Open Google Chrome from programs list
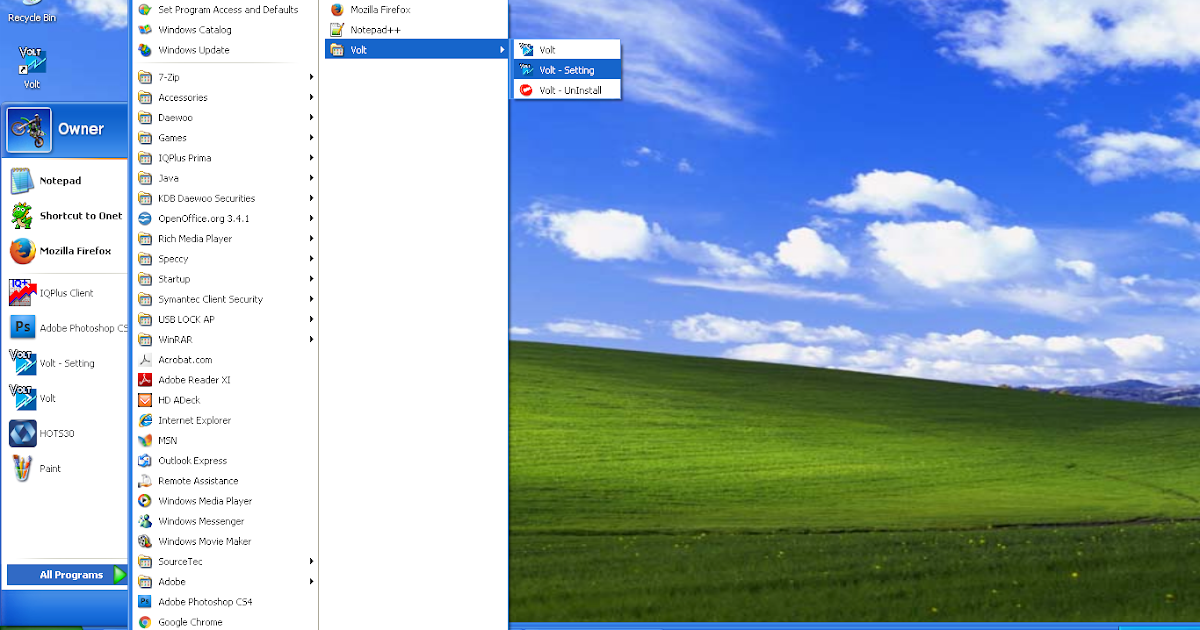The image size is (1200, 630). pos(225,622)
